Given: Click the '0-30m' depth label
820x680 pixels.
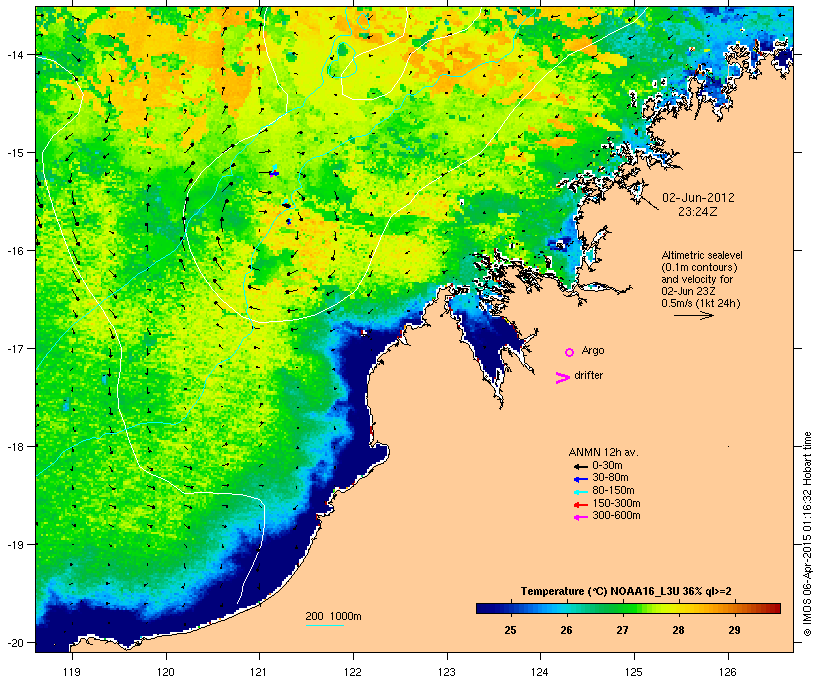Looking at the screenshot, I should coord(607,466).
